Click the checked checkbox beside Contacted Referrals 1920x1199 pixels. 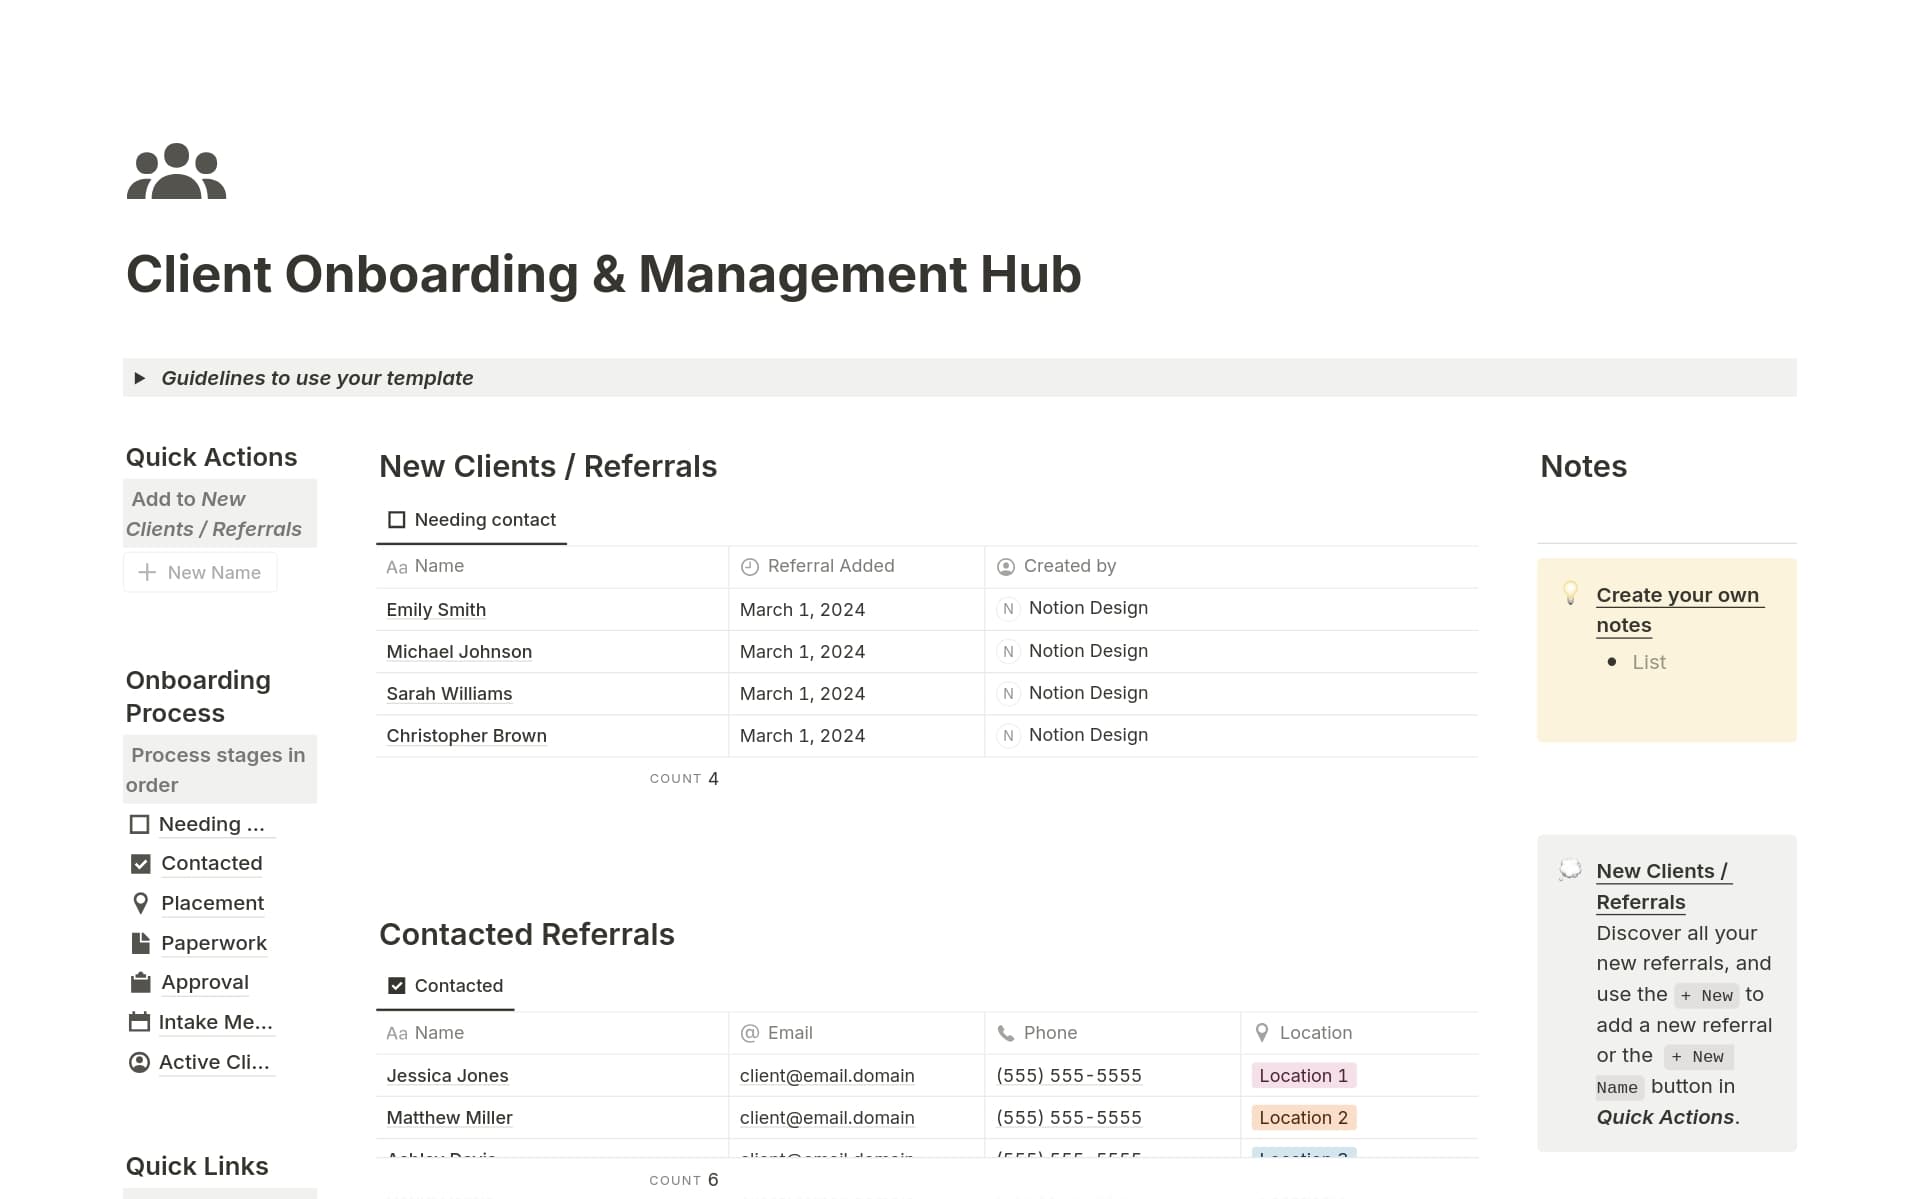point(396,985)
